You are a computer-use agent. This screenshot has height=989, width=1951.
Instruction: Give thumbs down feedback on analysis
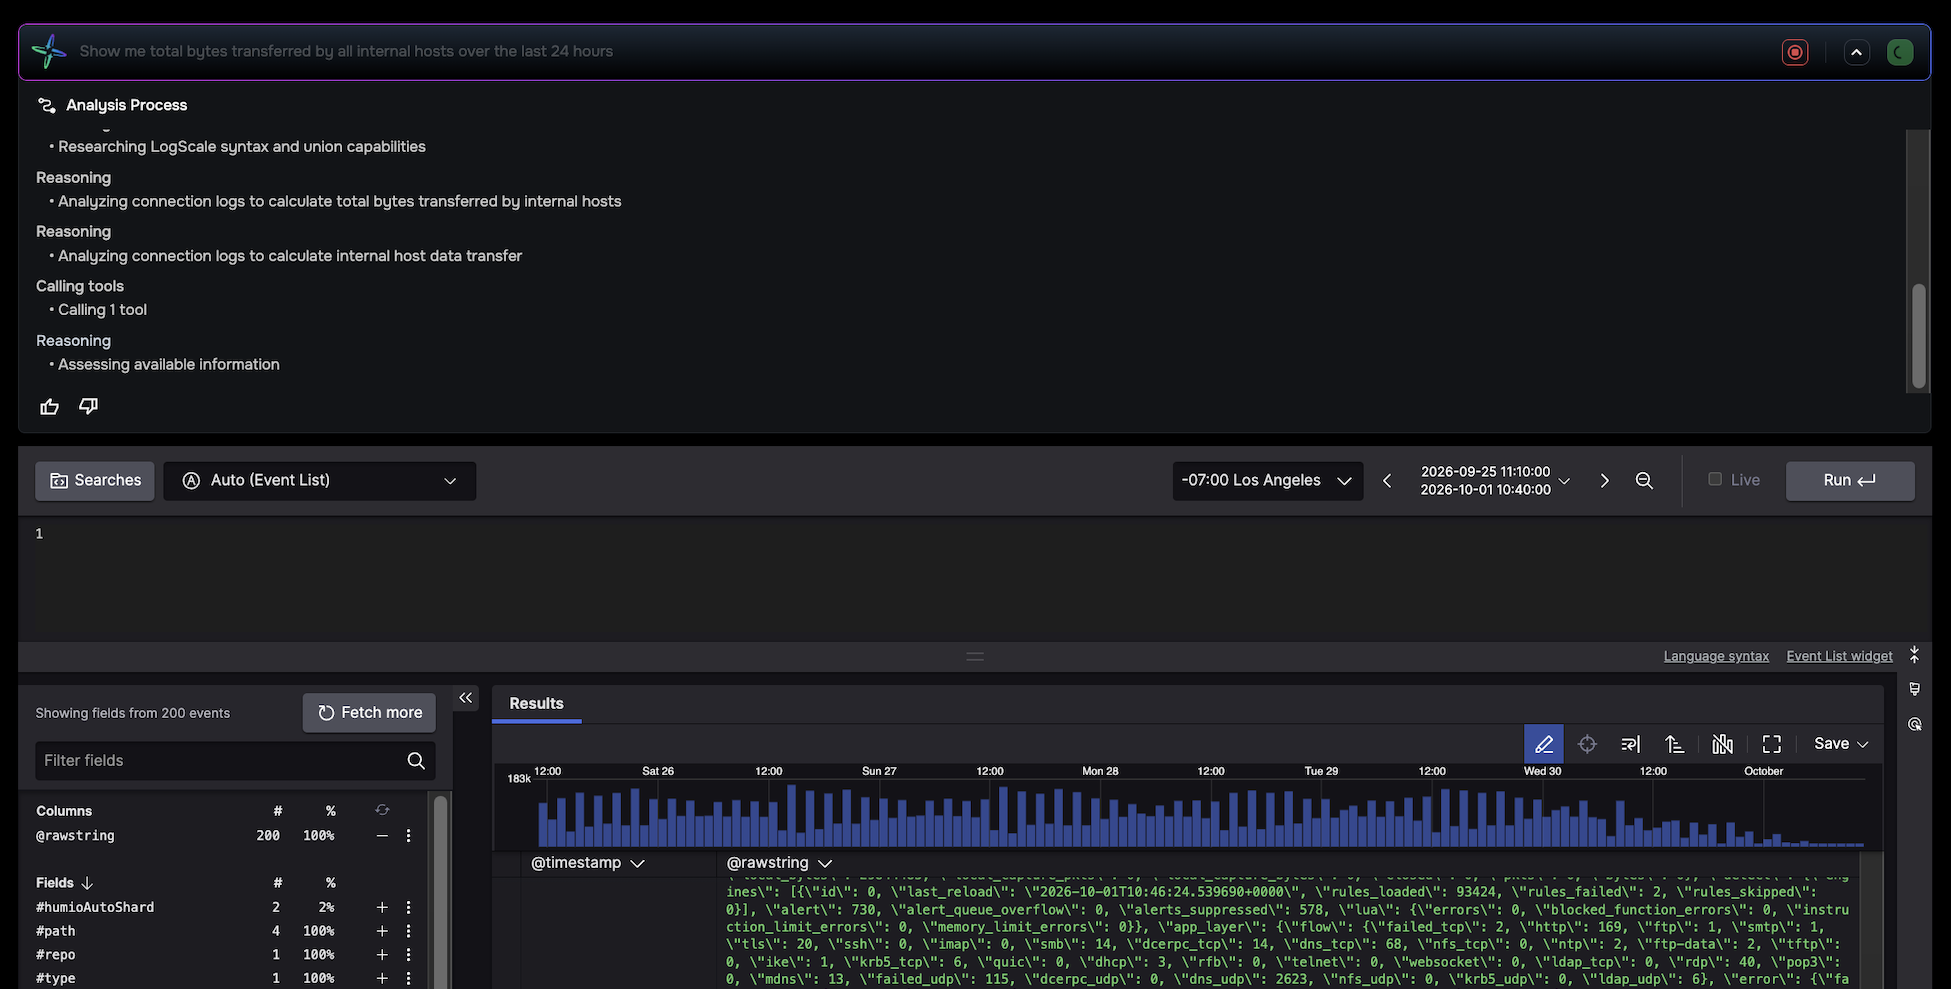[x=89, y=406]
